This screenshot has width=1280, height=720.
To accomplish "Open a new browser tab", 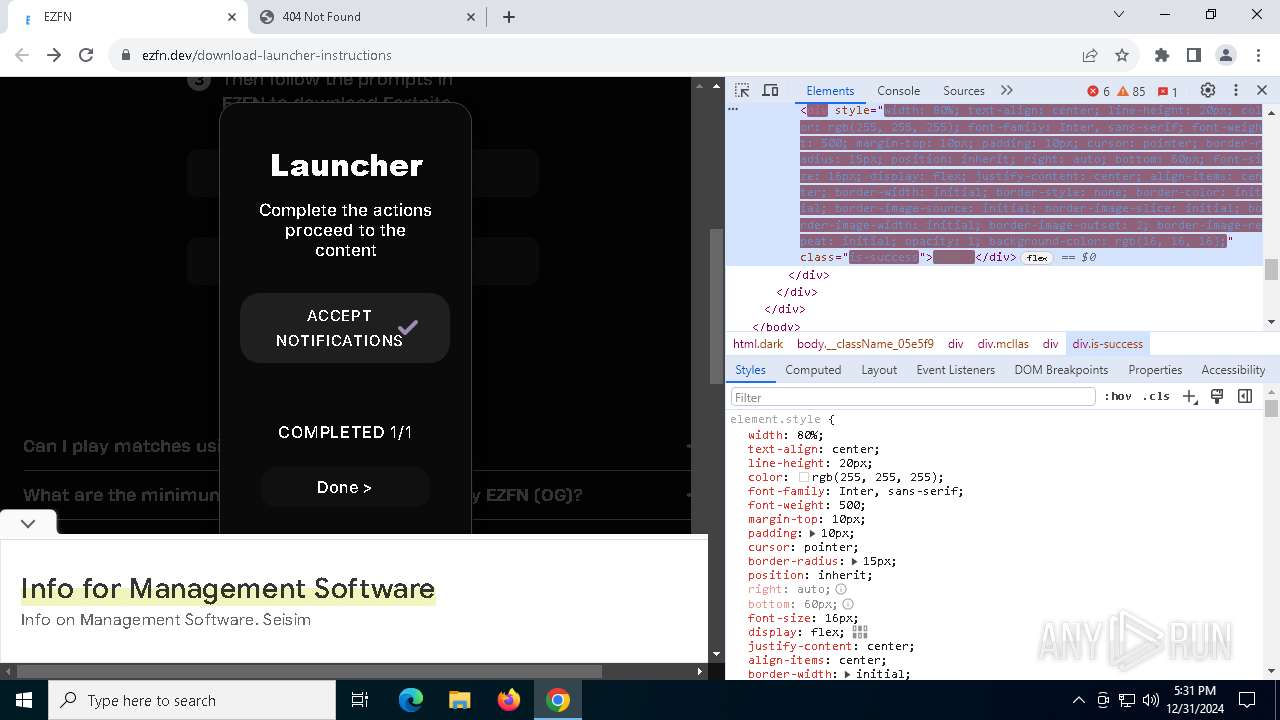I will pos(509,17).
